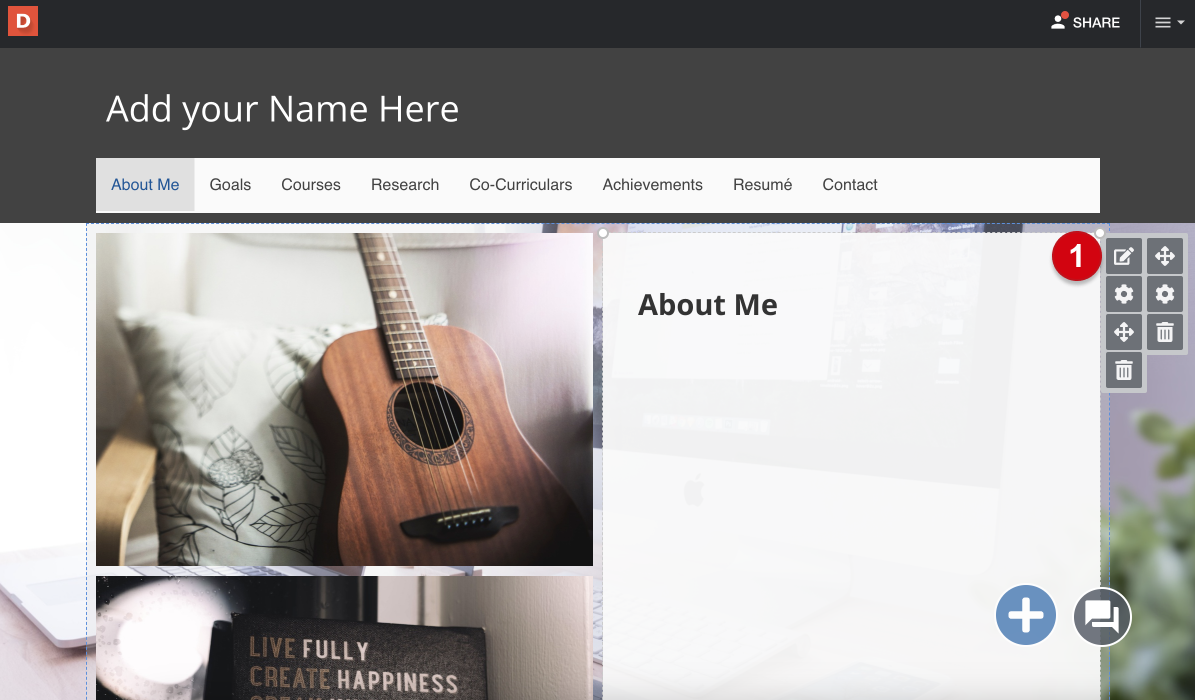Click the 'Add your Name Here' title
Image resolution: width=1195 pixels, height=700 pixels.
pos(283,109)
